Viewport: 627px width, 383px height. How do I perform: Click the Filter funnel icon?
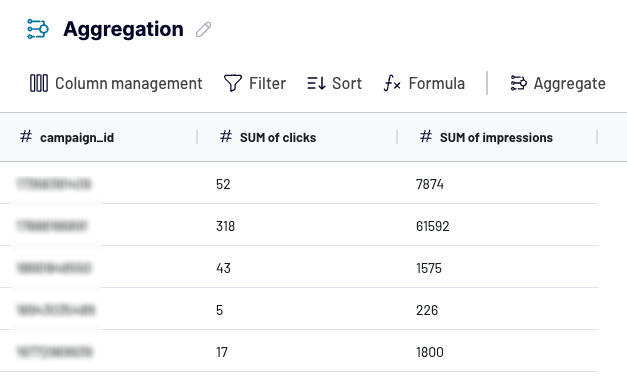click(233, 83)
